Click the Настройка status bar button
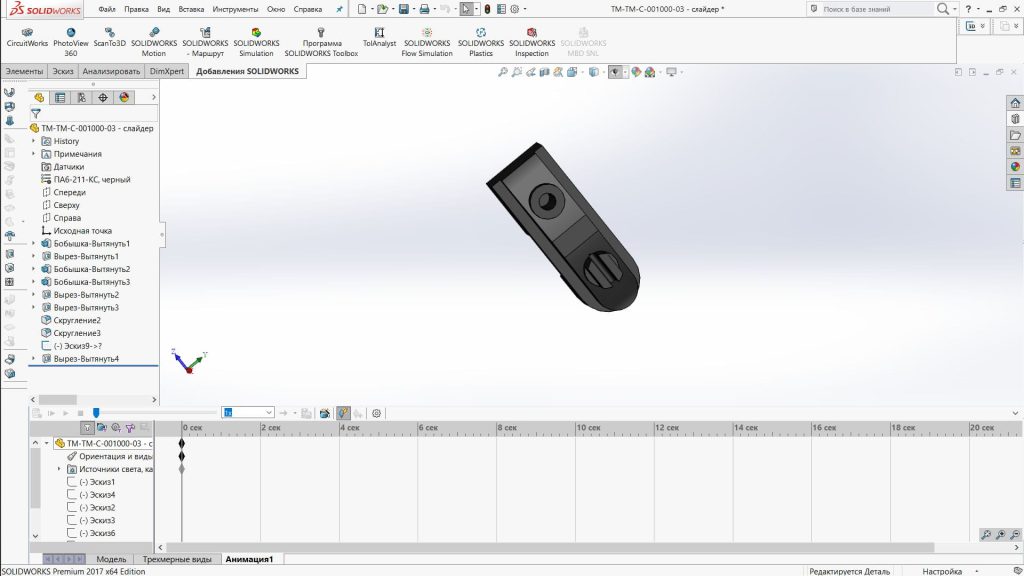1024x576 pixels. coord(942,571)
